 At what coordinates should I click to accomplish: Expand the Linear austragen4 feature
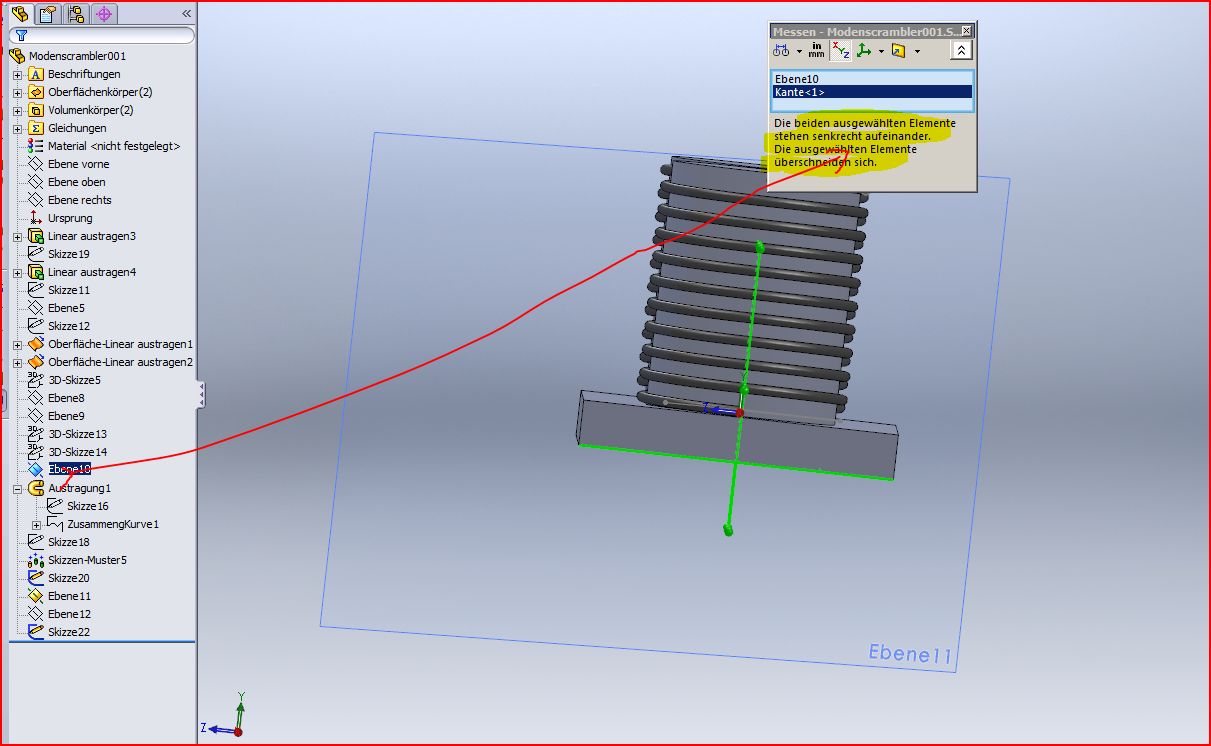click(x=17, y=273)
